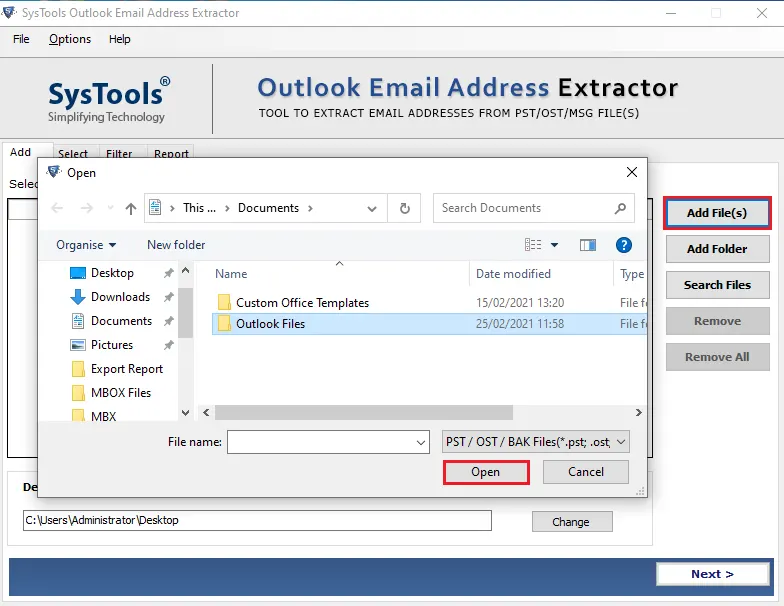Click New folder in the dialog toolbar
Image resolution: width=784 pixels, height=606 pixels.
pos(176,245)
